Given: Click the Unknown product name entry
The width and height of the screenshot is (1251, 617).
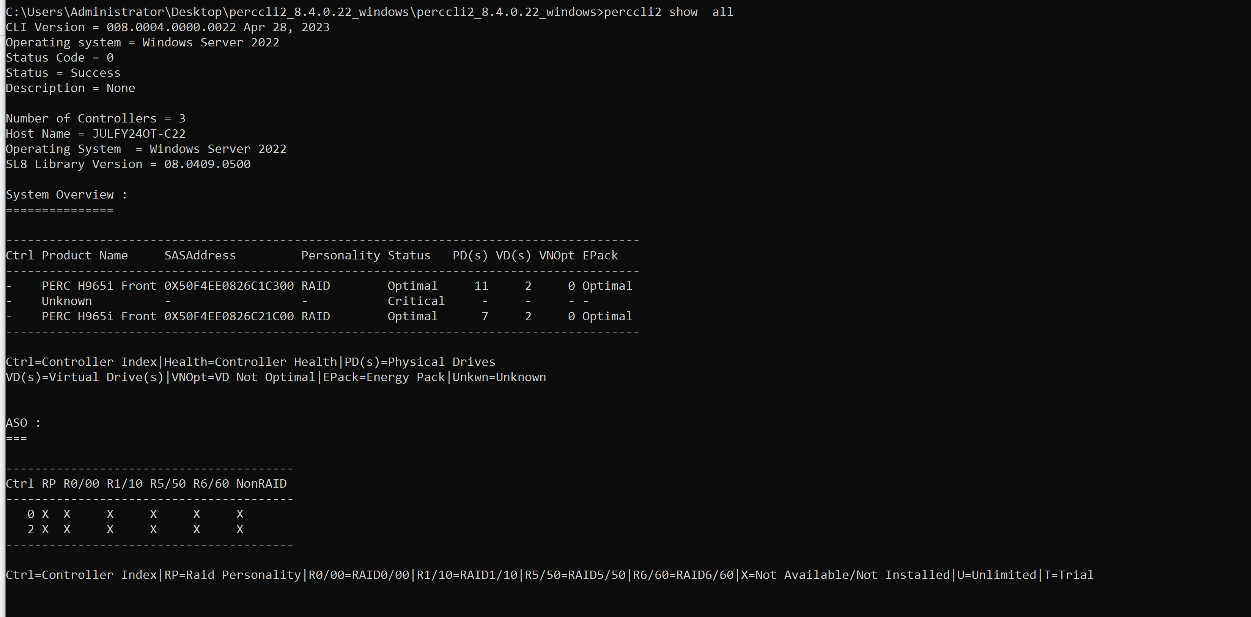Looking at the screenshot, I should pos(67,301).
